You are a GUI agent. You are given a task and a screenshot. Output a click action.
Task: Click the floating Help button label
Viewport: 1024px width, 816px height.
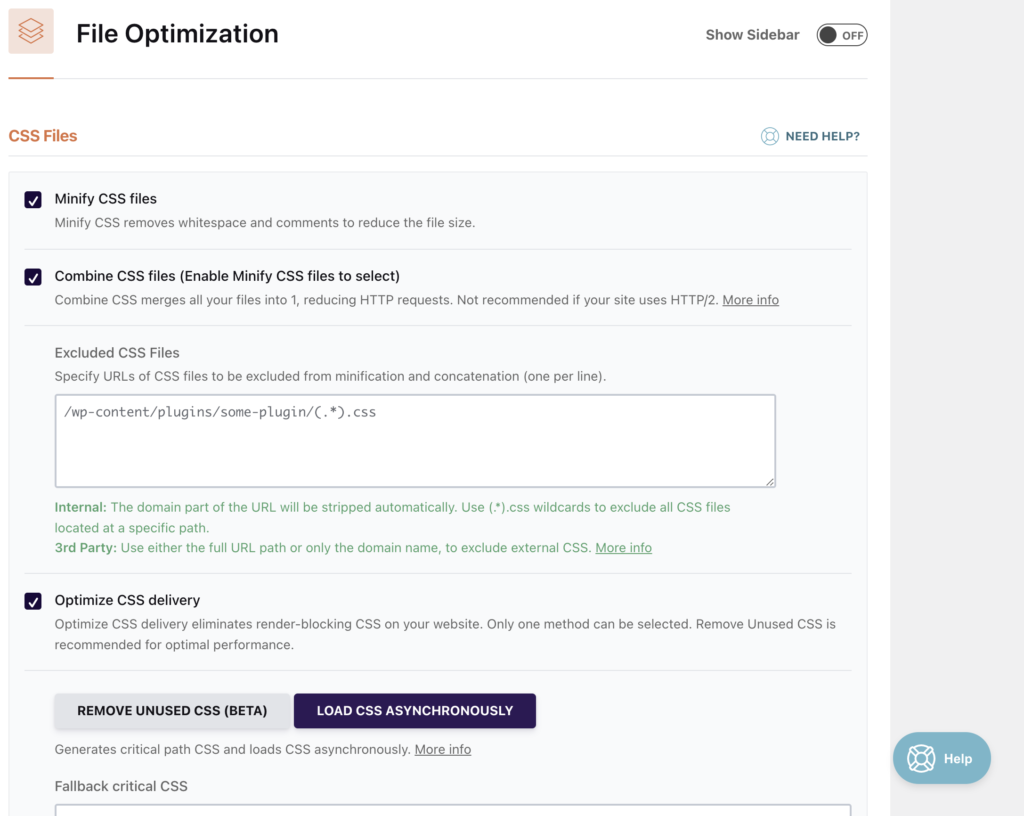click(957, 759)
